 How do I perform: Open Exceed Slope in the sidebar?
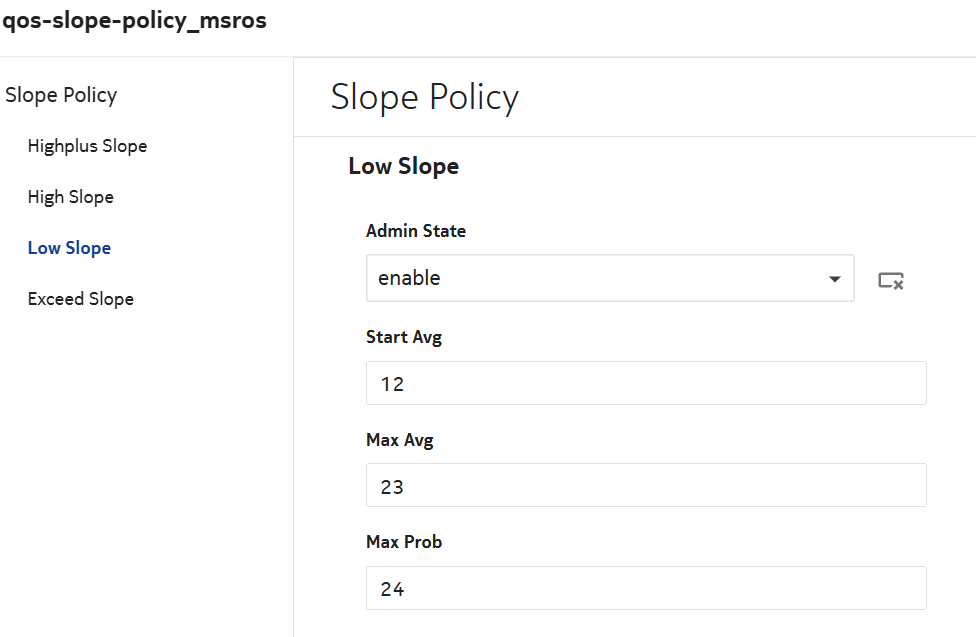(80, 299)
